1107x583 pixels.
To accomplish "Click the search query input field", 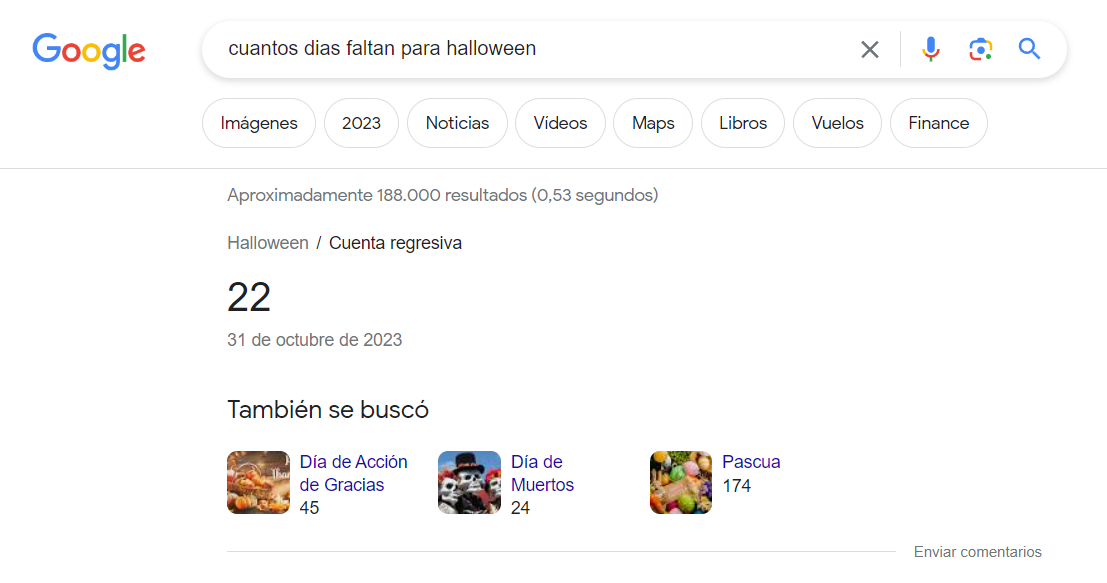I will pos(530,49).
